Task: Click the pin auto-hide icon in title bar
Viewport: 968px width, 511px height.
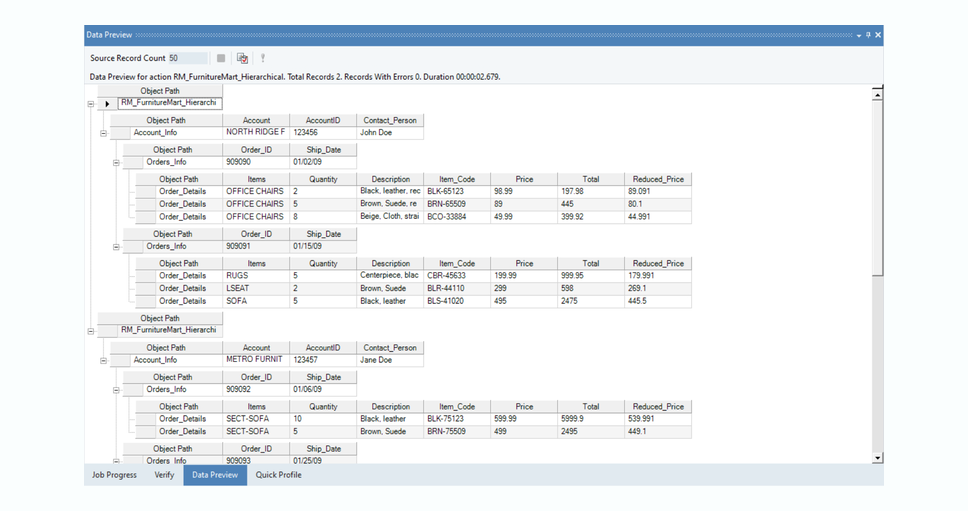Action: point(868,35)
